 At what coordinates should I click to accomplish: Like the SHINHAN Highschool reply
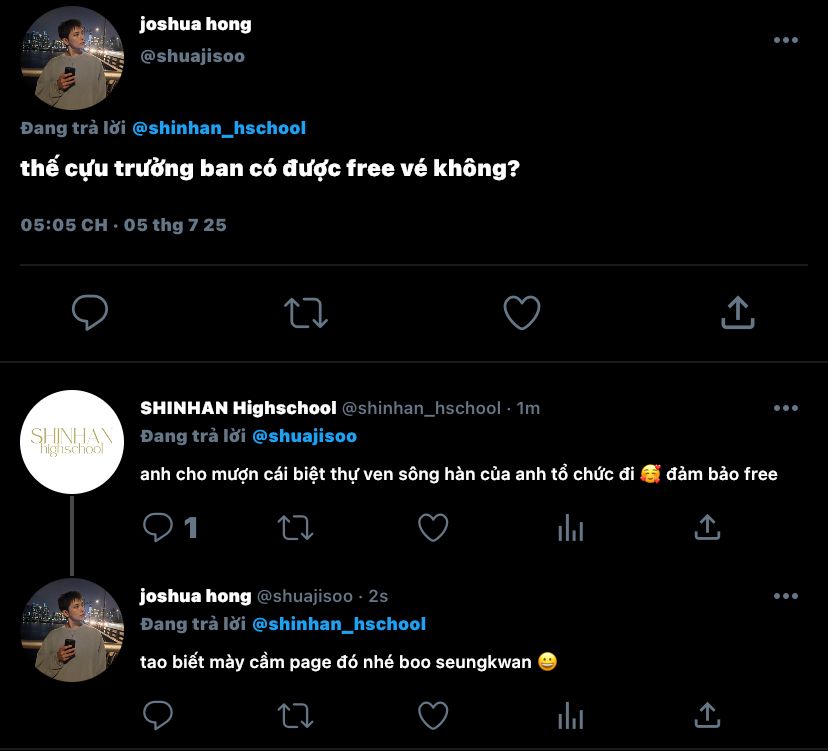click(x=432, y=527)
